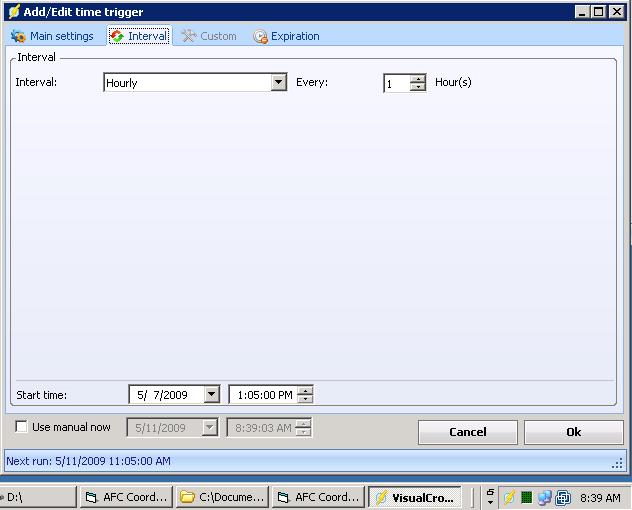This screenshot has width=632, height=510.
Task: Open the C:\Docume... taskbar folder window
Action: (x=222, y=497)
